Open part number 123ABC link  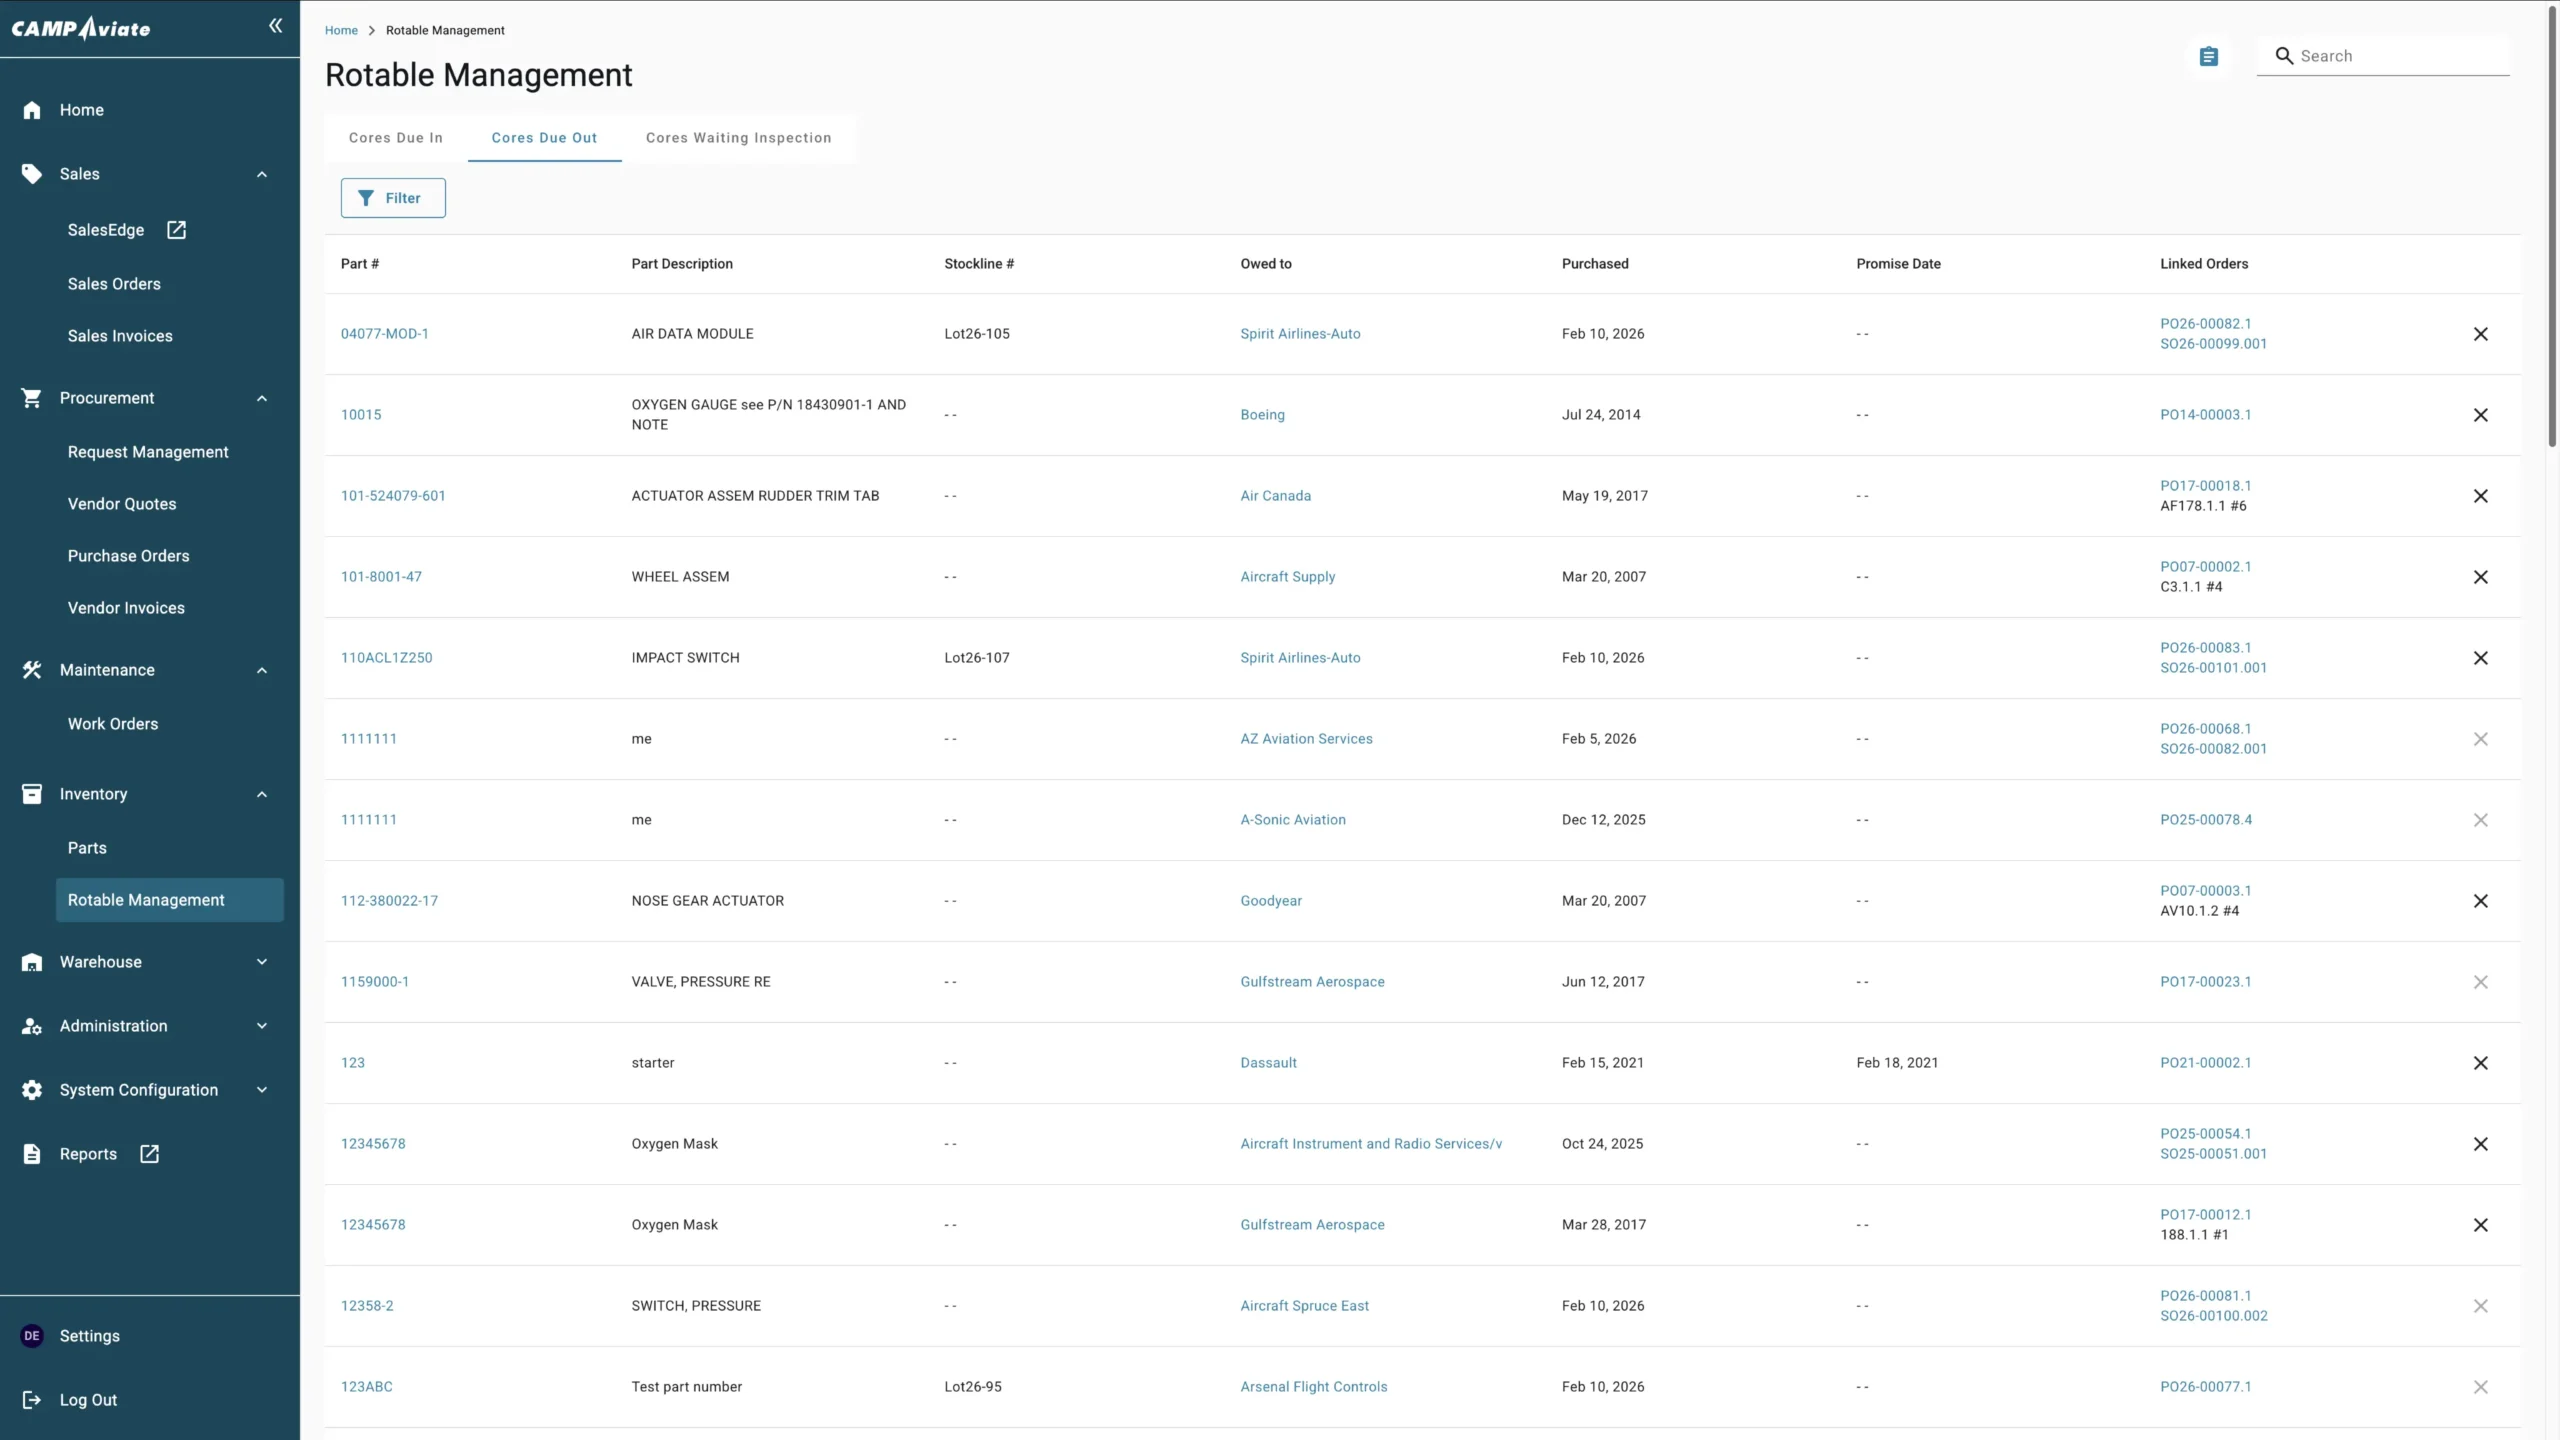tap(366, 1387)
